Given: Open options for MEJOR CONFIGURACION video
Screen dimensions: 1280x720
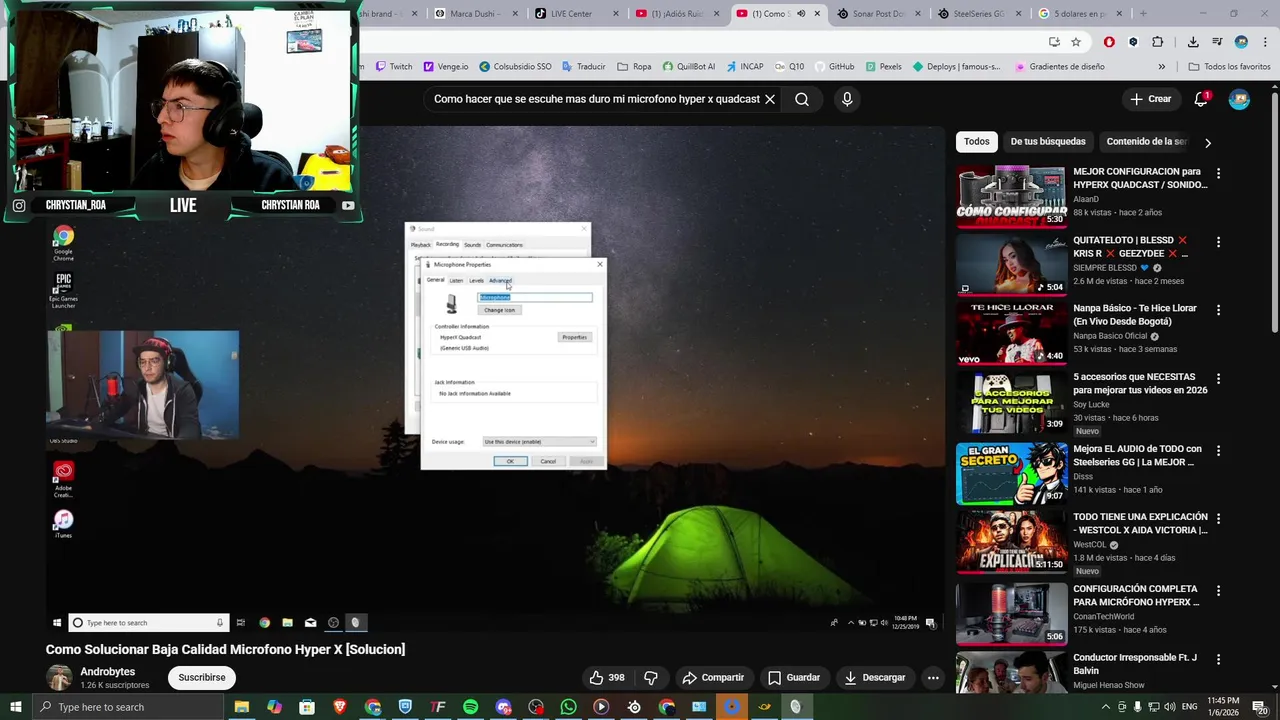Looking at the screenshot, I should coord(1218,173).
